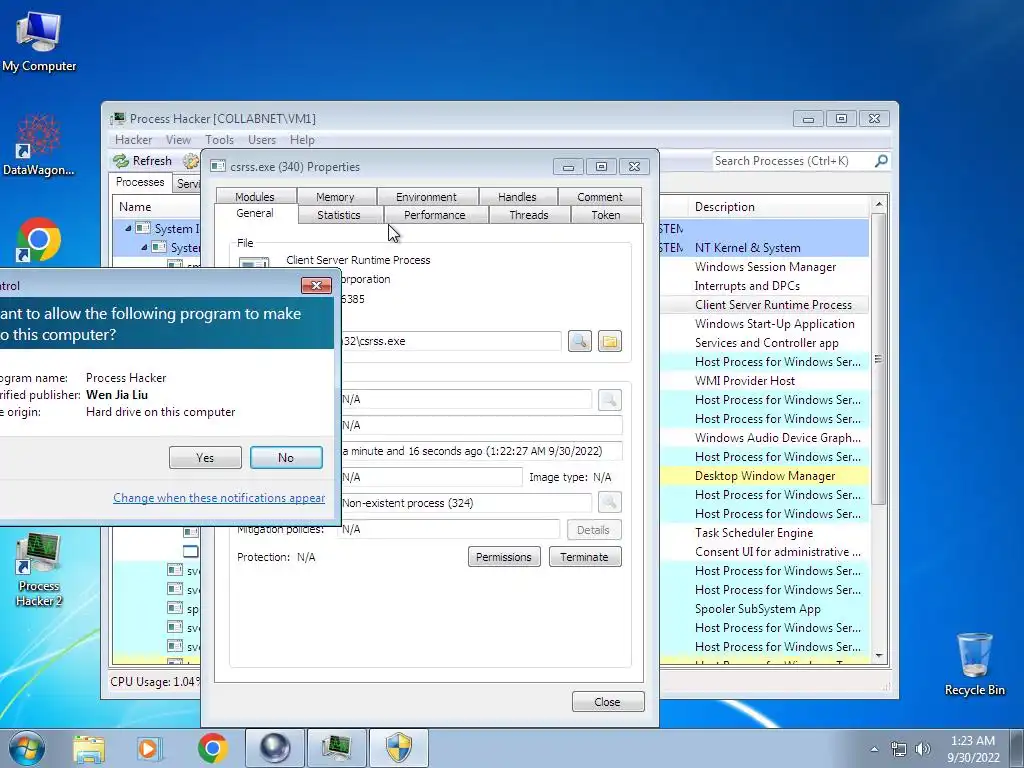Launch Google Chrome desktop shortcut
Image resolution: width=1024 pixels, height=768 pixels.
[x=39, y=240]
